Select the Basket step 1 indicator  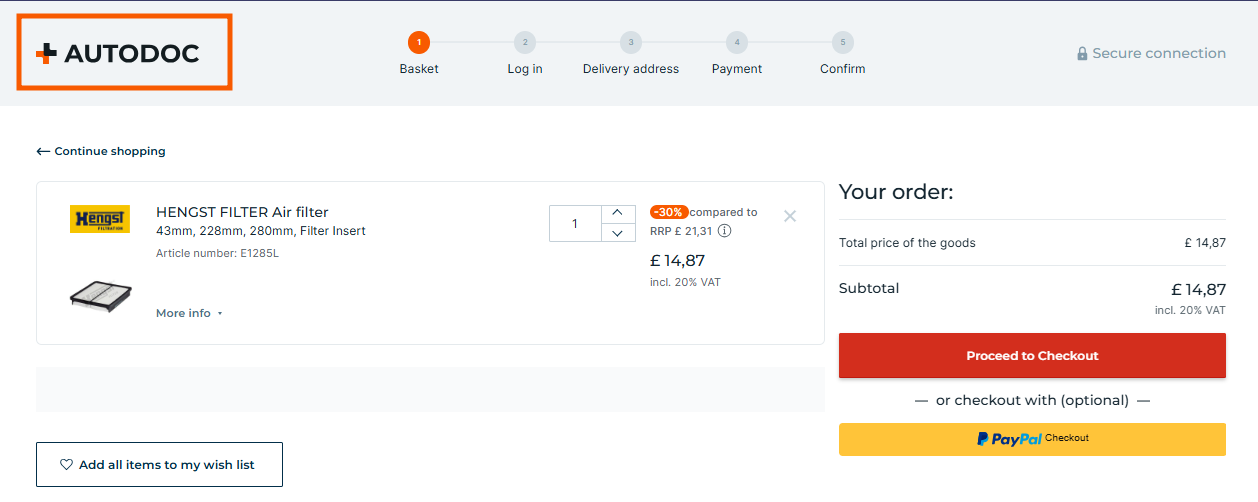419,43
